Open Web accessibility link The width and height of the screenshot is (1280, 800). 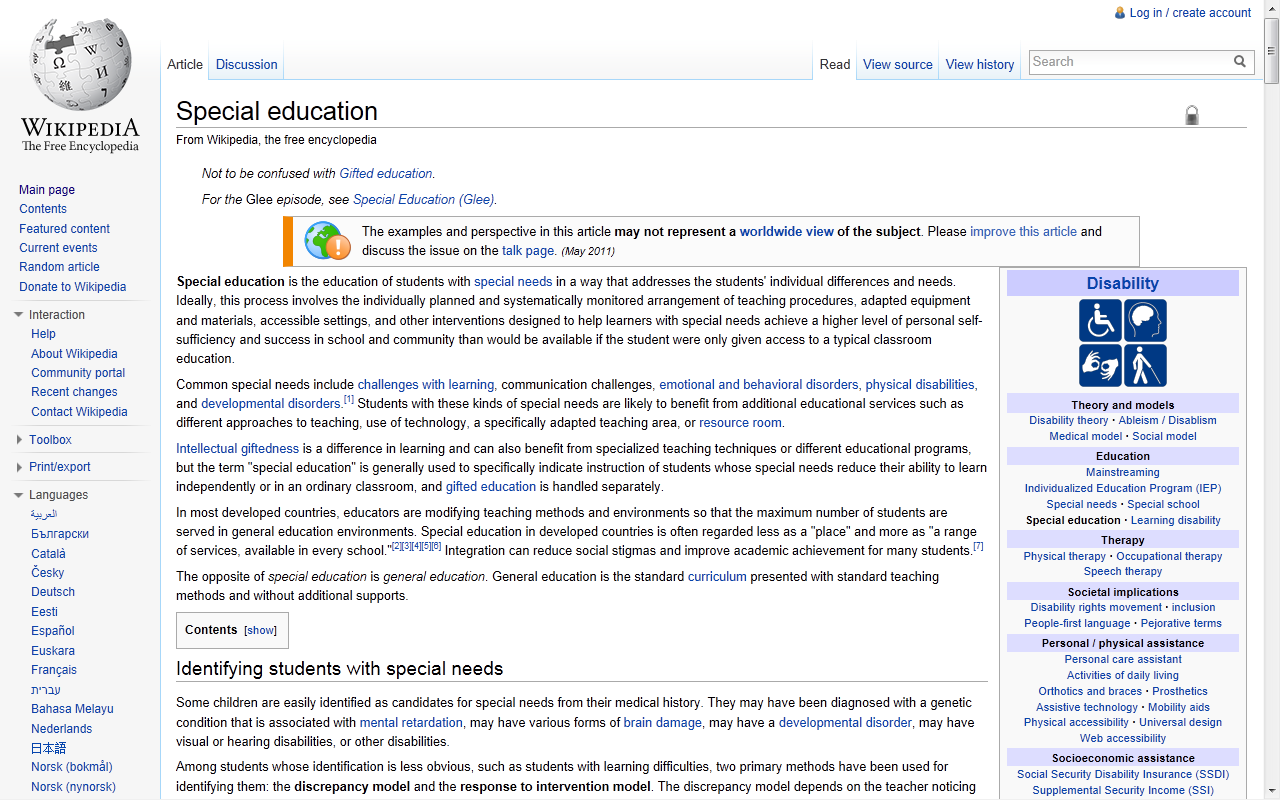1122,739
